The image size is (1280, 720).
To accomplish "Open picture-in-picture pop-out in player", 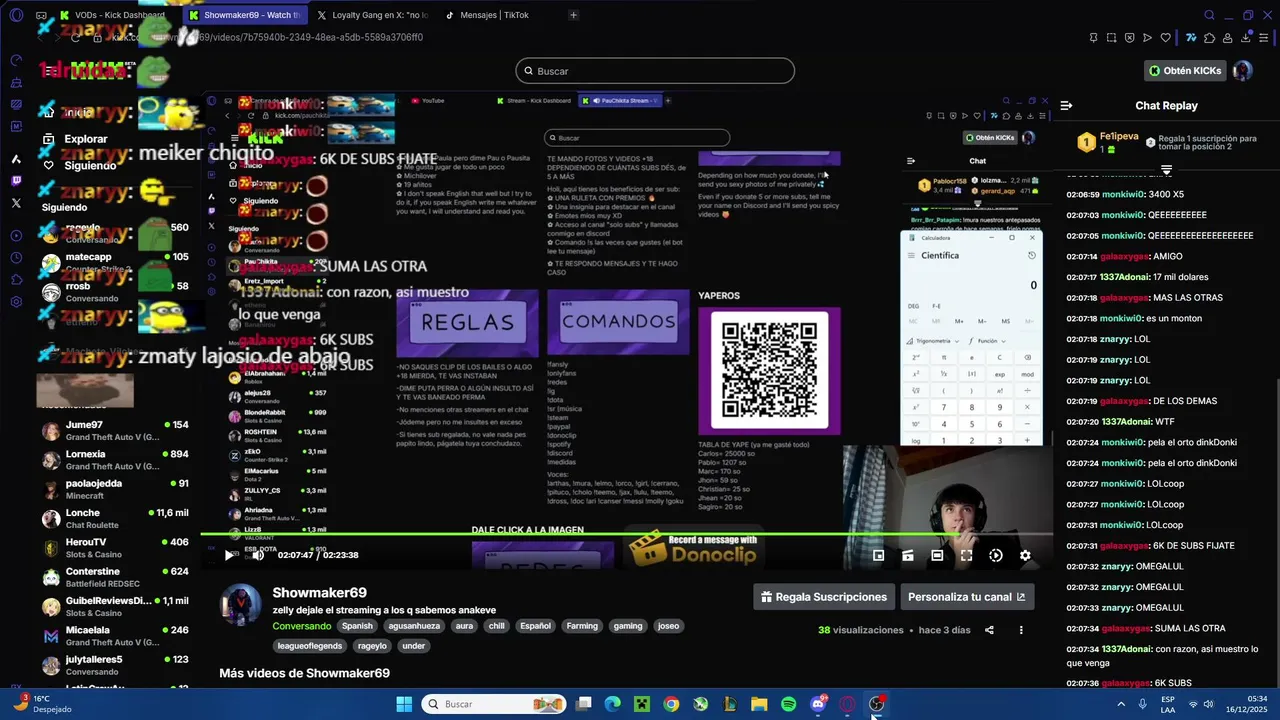I will coord(878,555).
